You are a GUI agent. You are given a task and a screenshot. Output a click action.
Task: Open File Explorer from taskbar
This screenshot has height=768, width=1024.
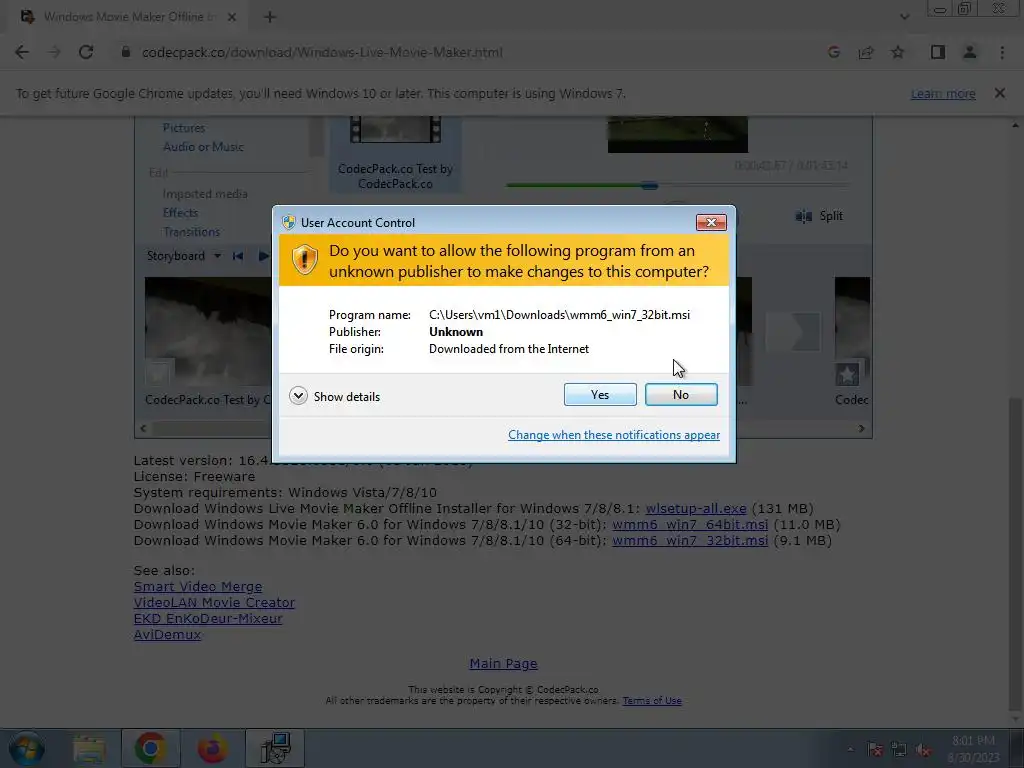tap(89, 748)
